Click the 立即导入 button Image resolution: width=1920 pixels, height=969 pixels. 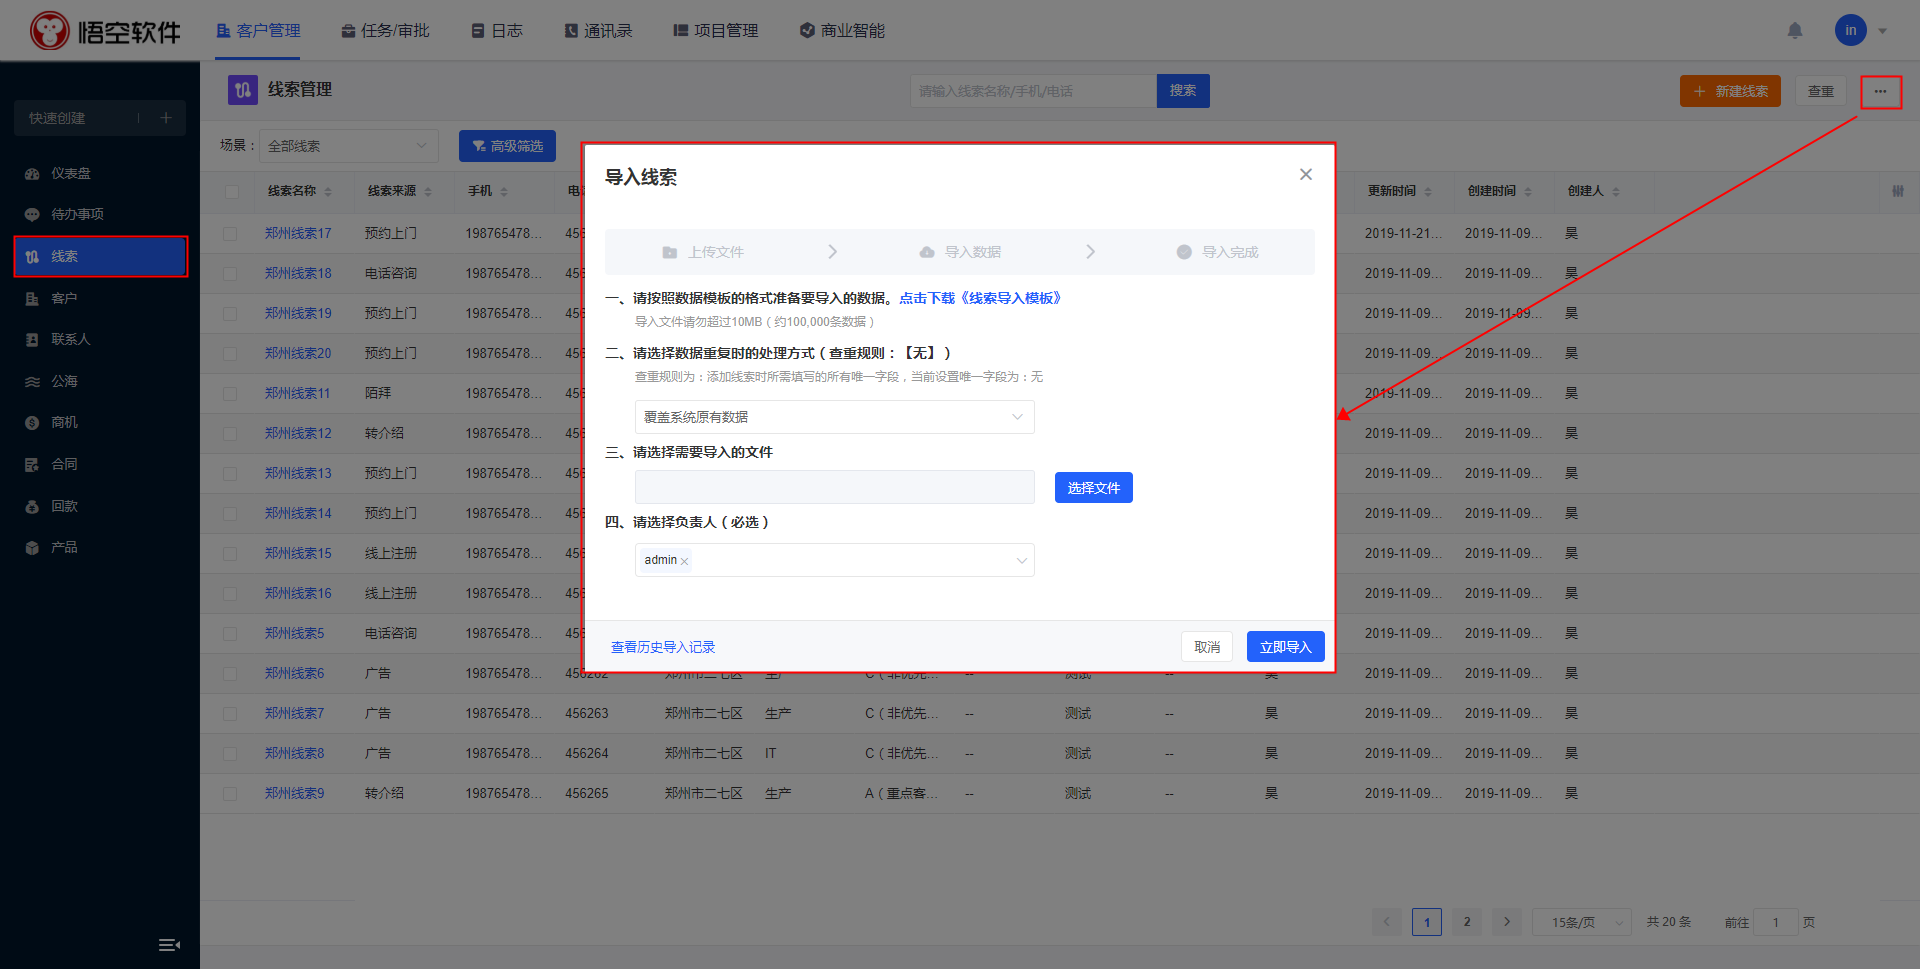coord(1285,647)
